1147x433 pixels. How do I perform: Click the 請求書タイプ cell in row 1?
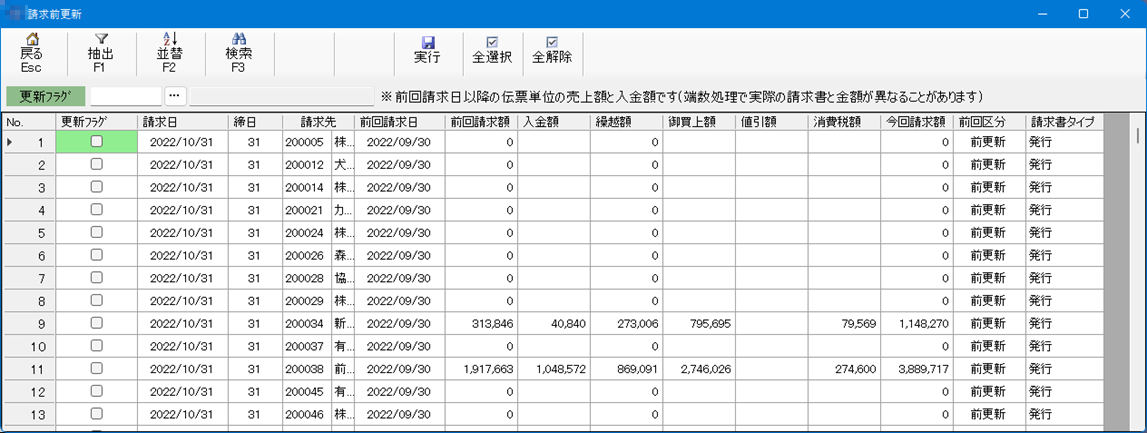(x=1064, y=142)
